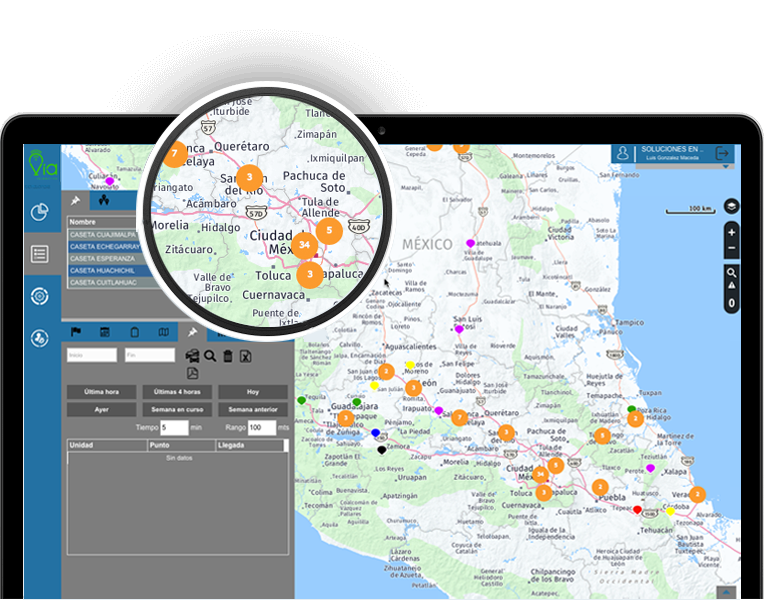The height and width of the screenshot is (600, 764).
Task: Expand the user panel dropdown arrow
Action: click(x=726, y=167)
